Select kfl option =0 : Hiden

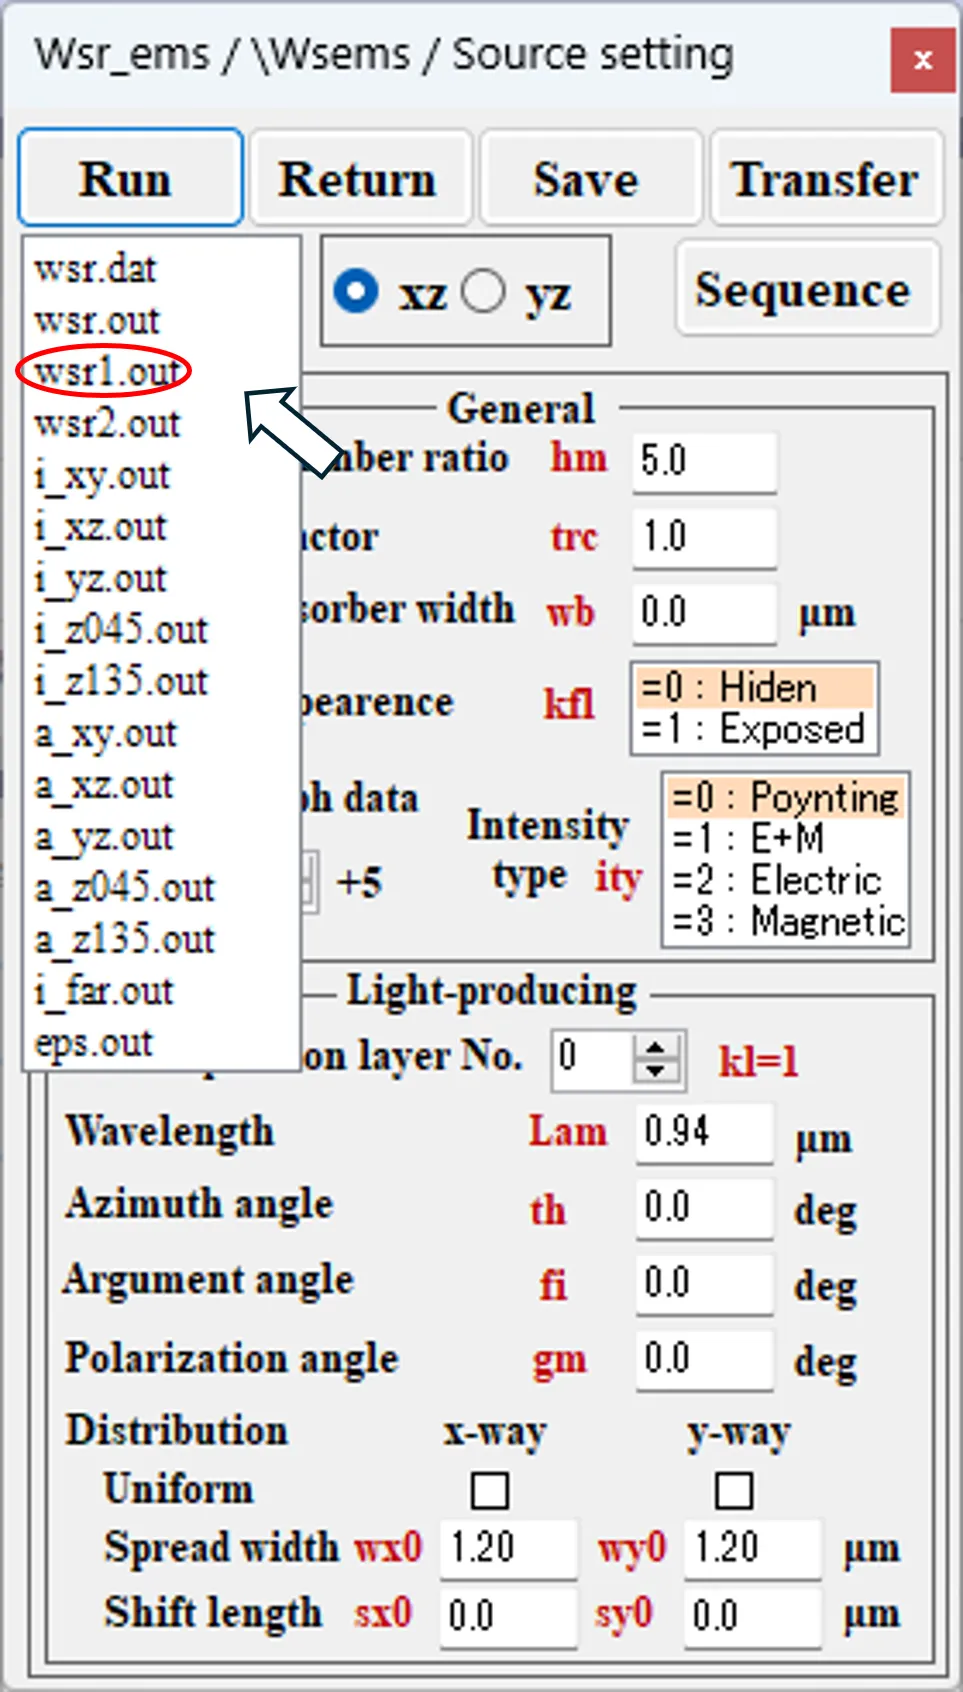[754, 688]
